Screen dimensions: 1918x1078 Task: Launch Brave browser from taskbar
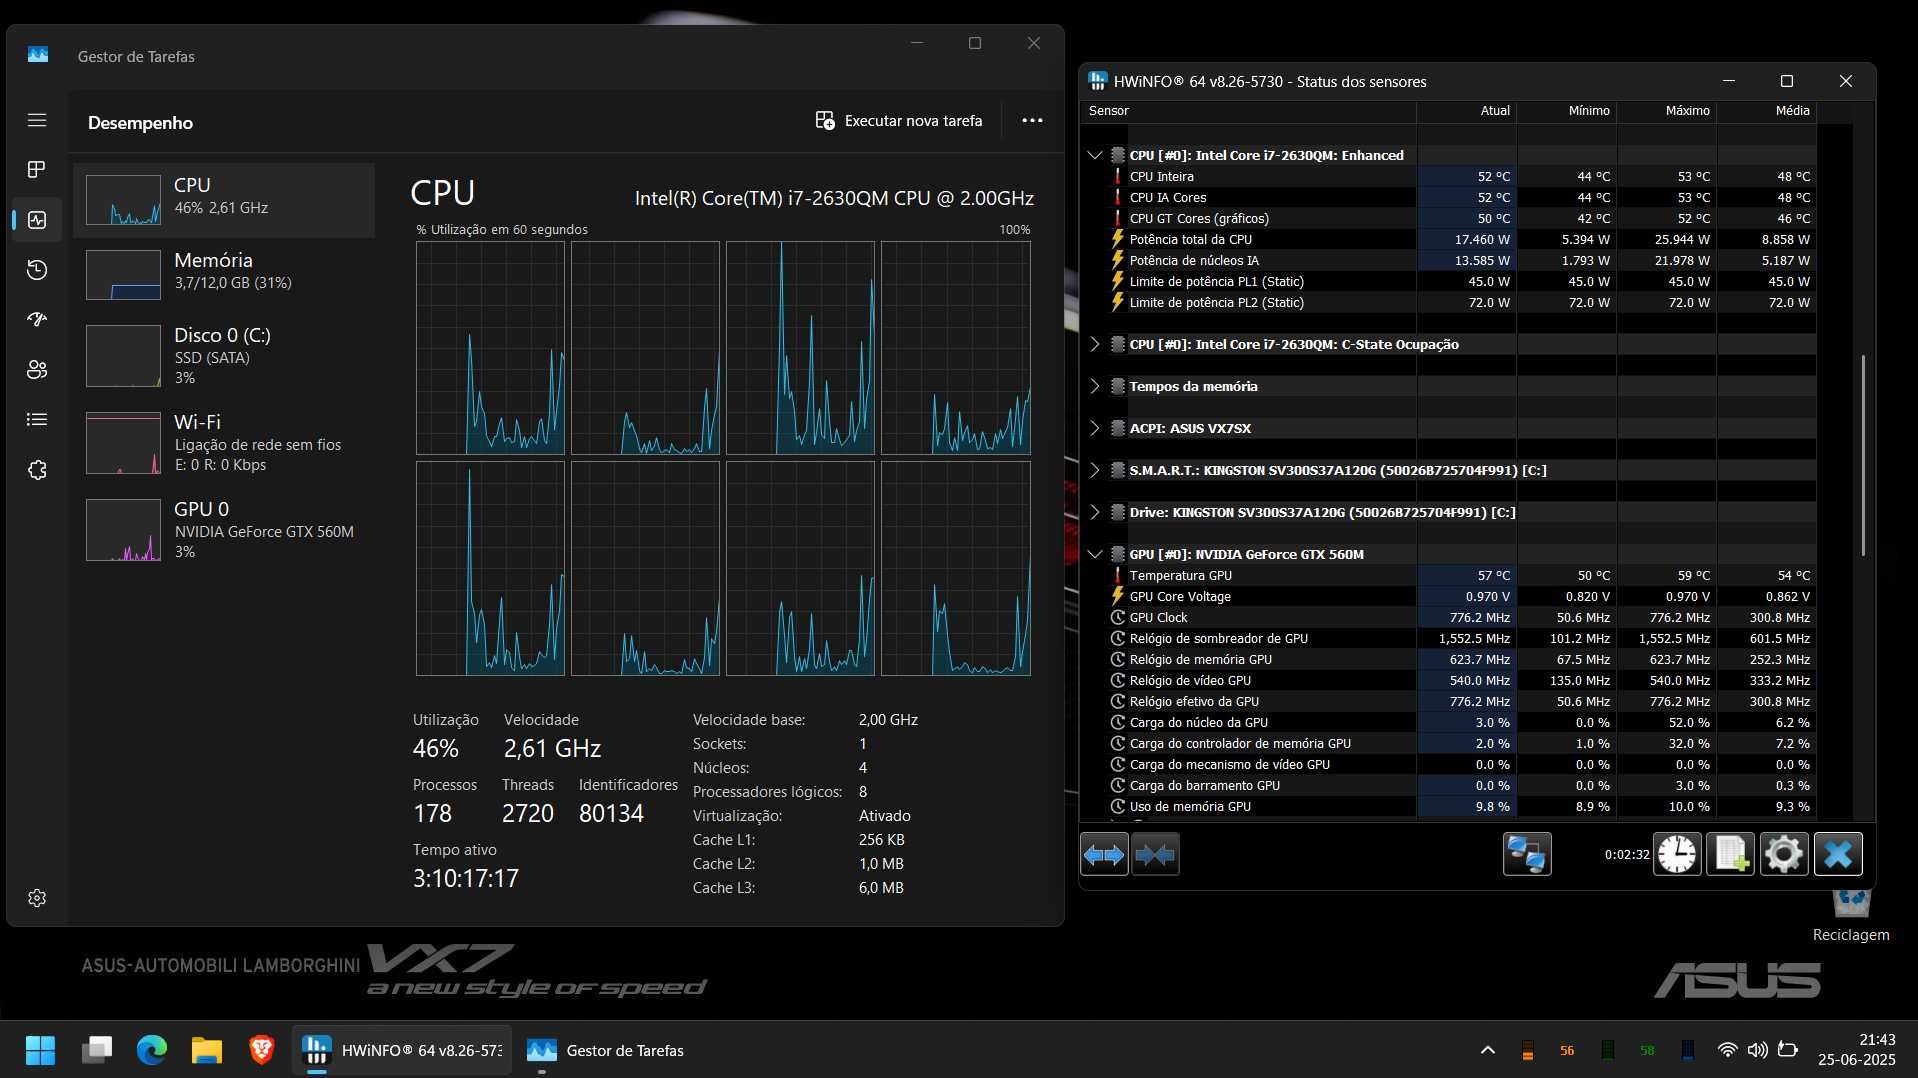[x=262, y=1050]
